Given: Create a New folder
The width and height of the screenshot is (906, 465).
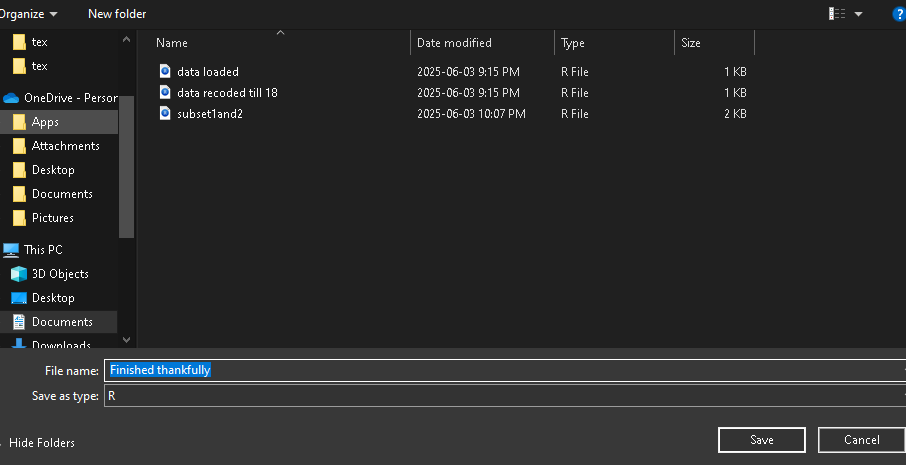Looking at the screenshot, I should pyautogui.click(x=117, y=14).
